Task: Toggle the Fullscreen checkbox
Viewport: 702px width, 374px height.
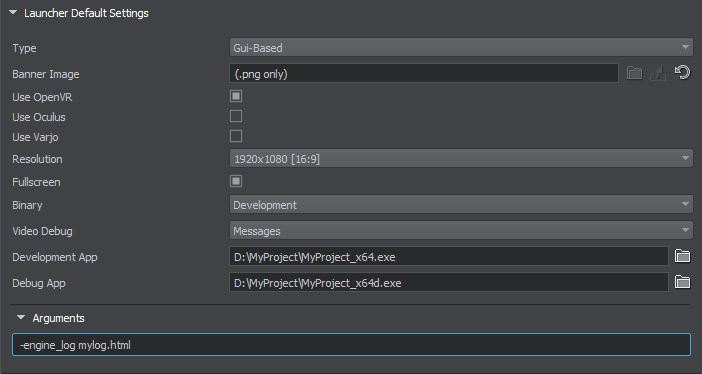Action: (x=236, y=181)
